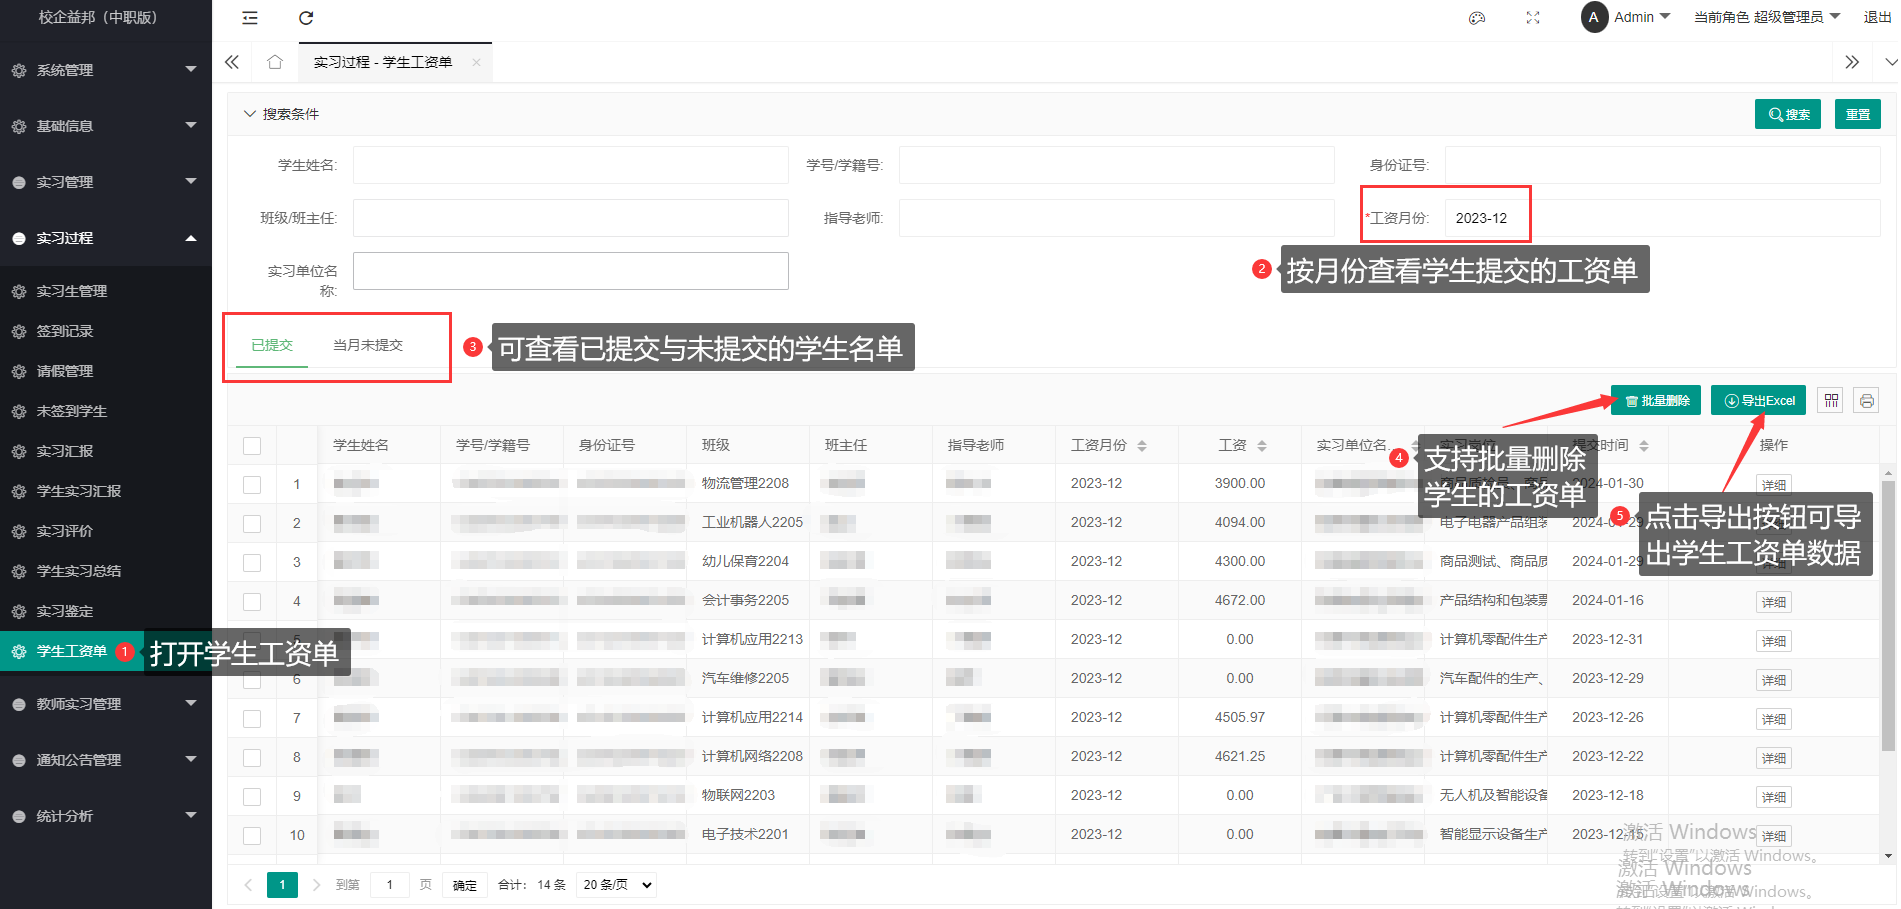Click the refresh icon in top bar
1901x909 pixels.
click(306, 18)
